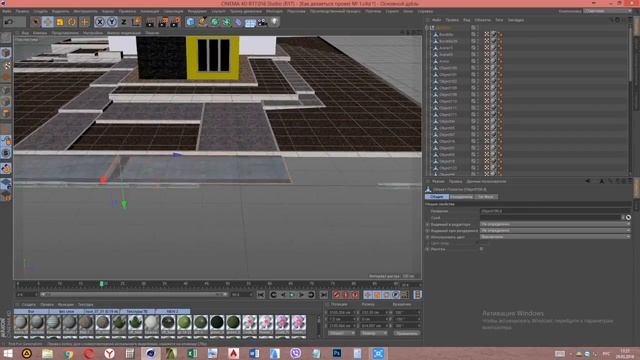Toggle automatic keyframing red button
This screenshot has width=640, height=360.
tap(345, 295)
